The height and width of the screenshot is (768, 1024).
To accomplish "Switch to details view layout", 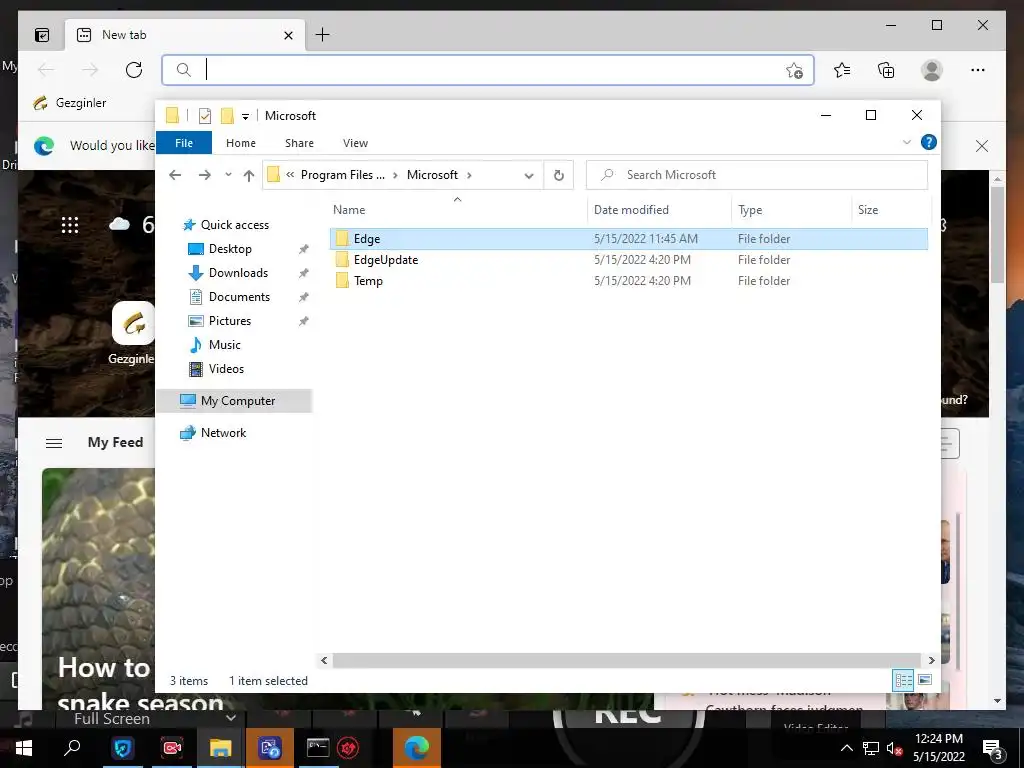I will [x=903, y=680].
